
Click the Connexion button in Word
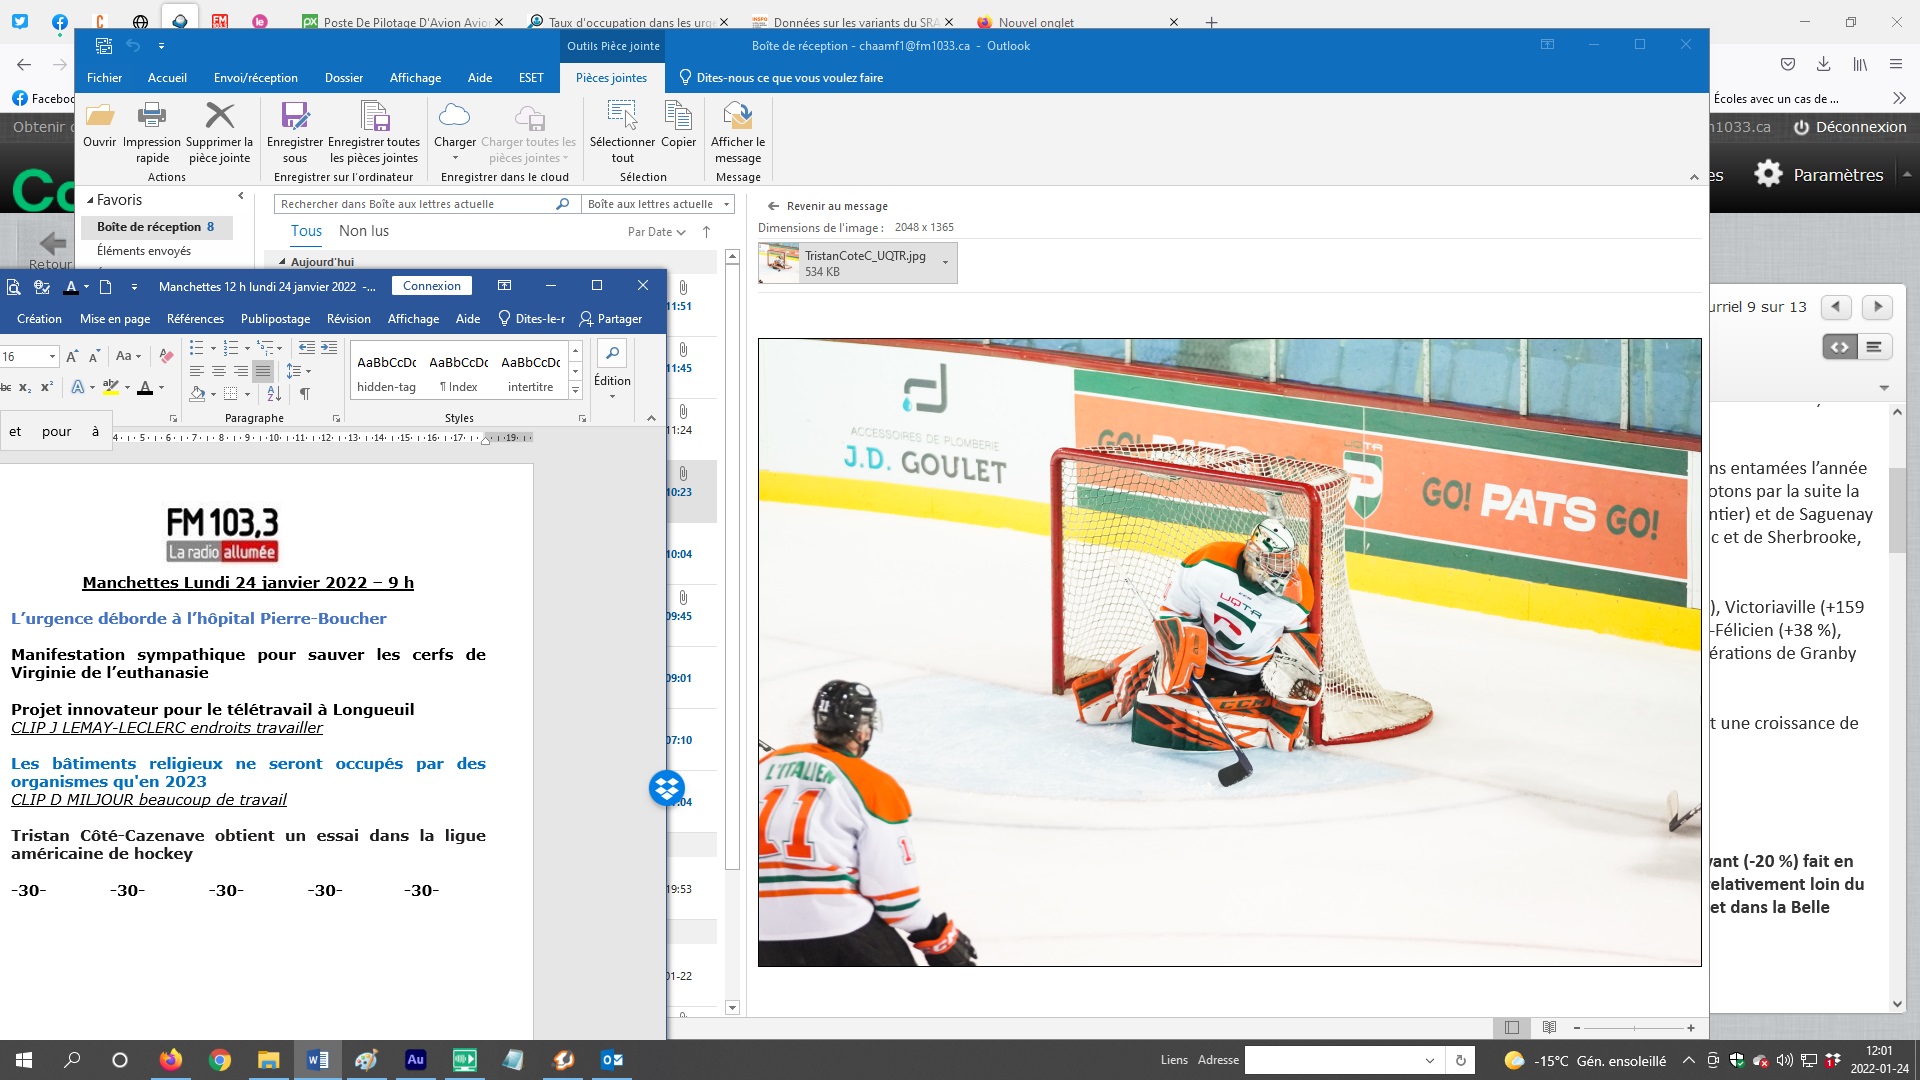pos(432,286)
